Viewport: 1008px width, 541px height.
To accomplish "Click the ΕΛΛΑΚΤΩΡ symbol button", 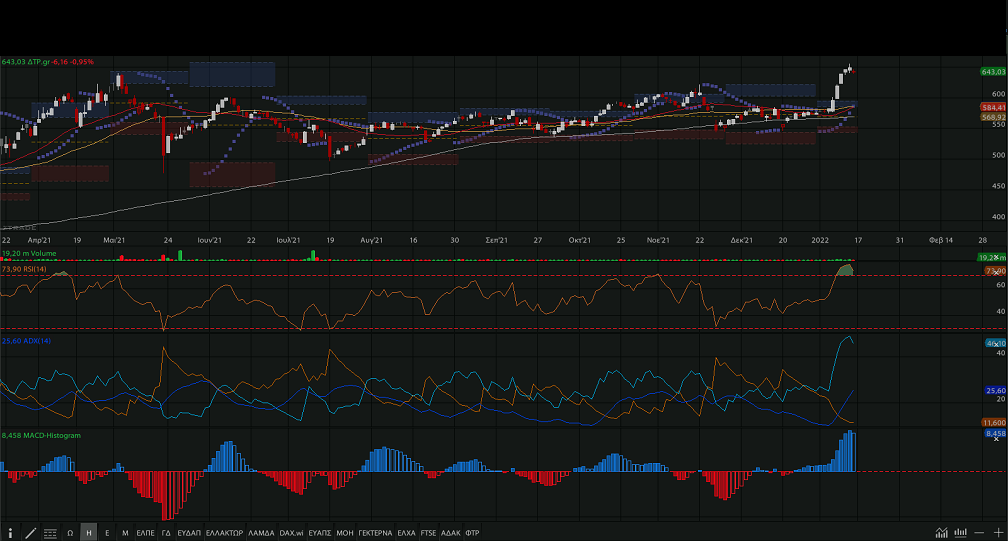I will [x=224, y=533].
